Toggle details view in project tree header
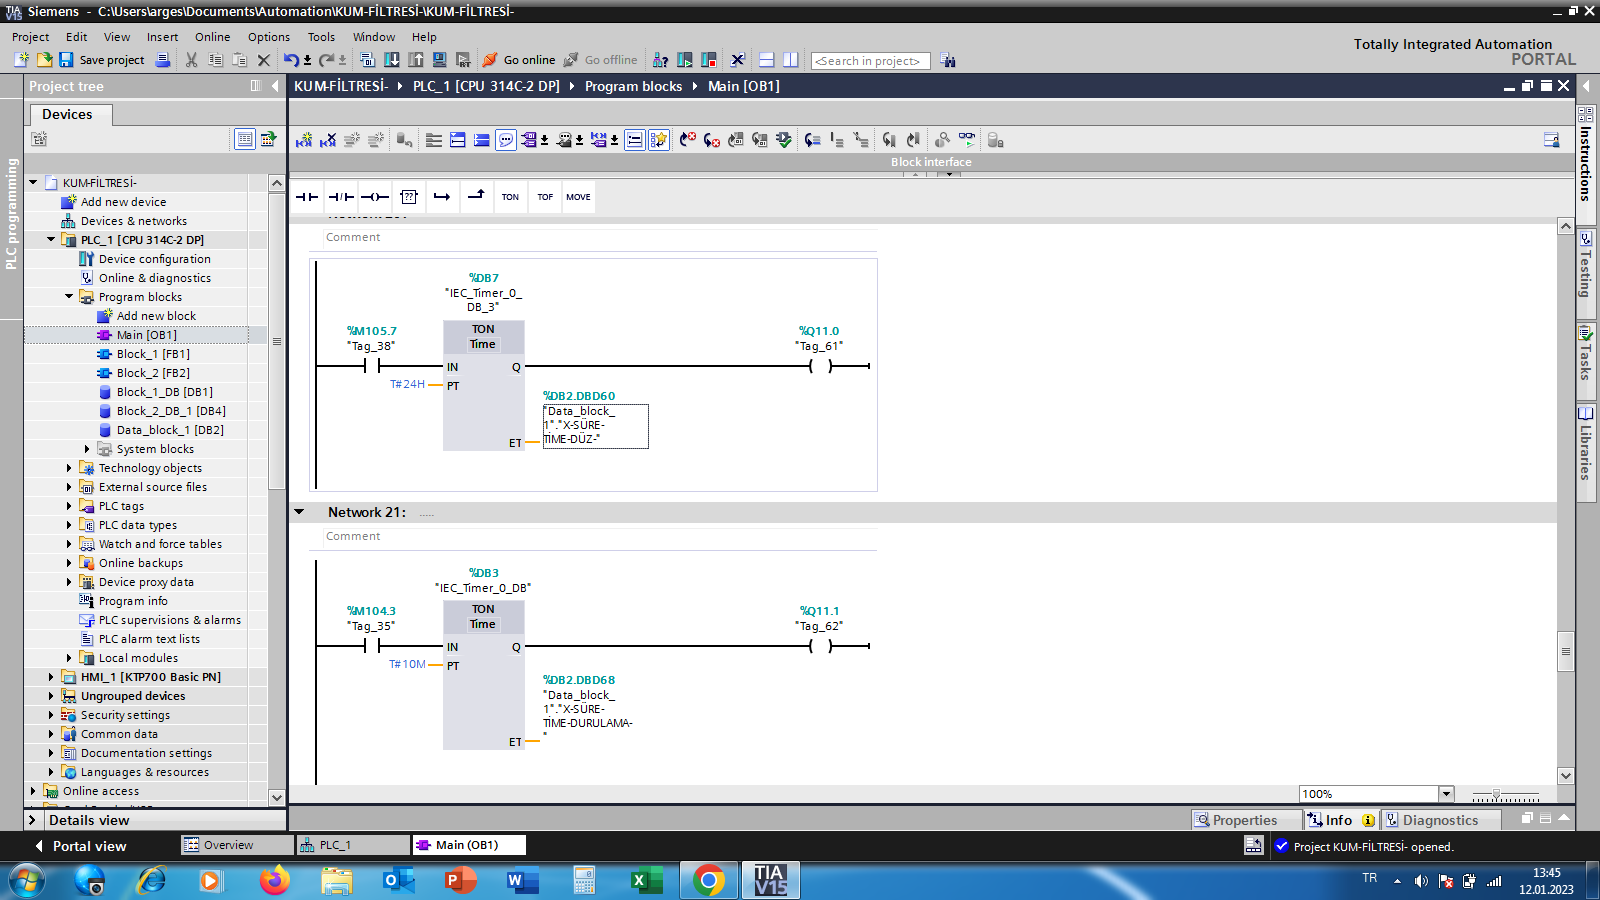This screenshot has width=1600, height=900. tap(244, 139)
